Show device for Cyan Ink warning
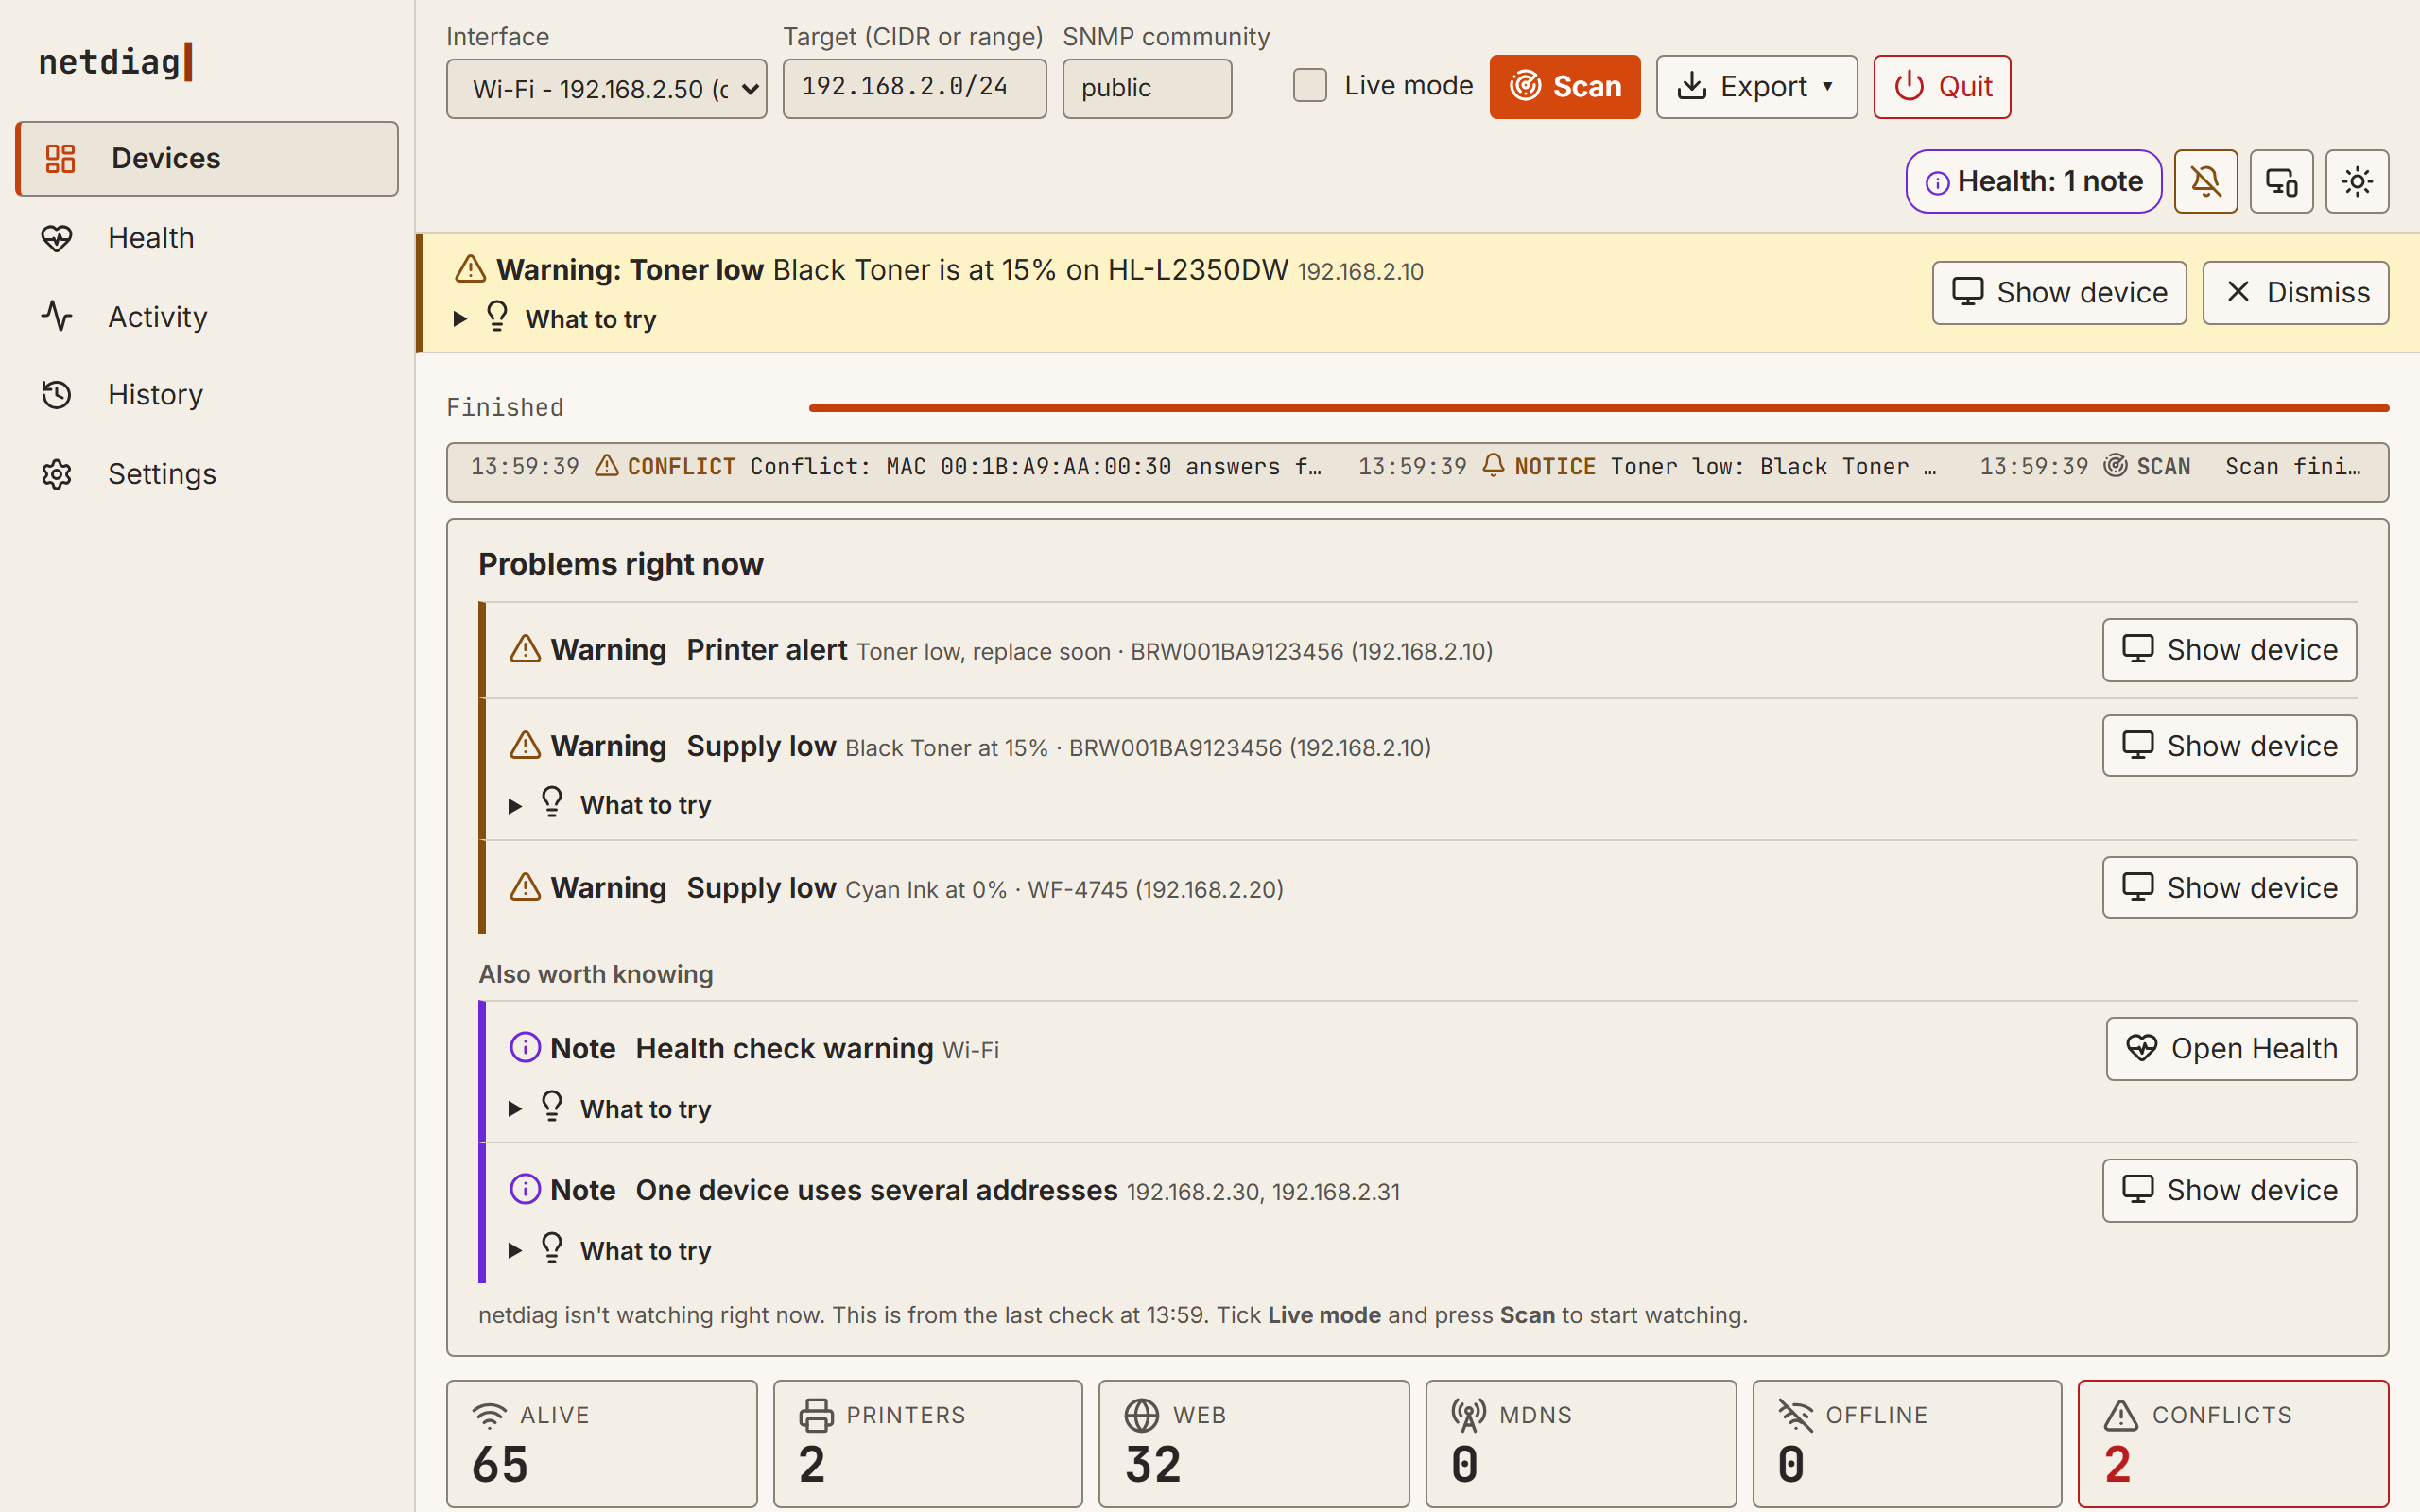This screenshot has width=2420, height=1512. 2229,888
